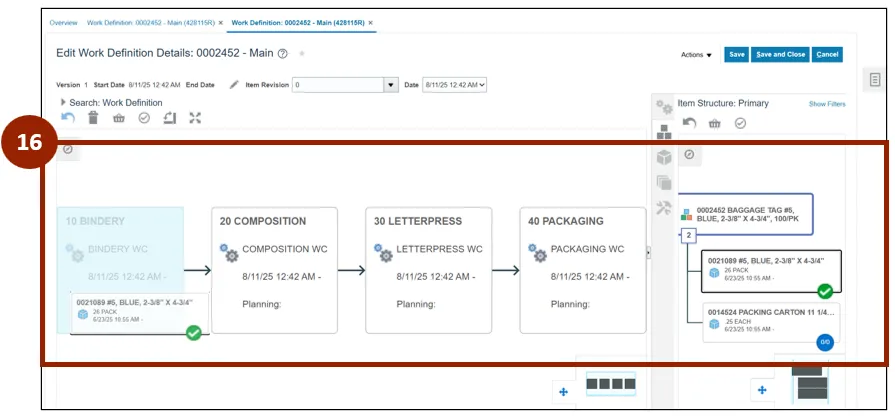
Task: Click the compass icon in the Item Structure diagram
Action: pos(690,155)
